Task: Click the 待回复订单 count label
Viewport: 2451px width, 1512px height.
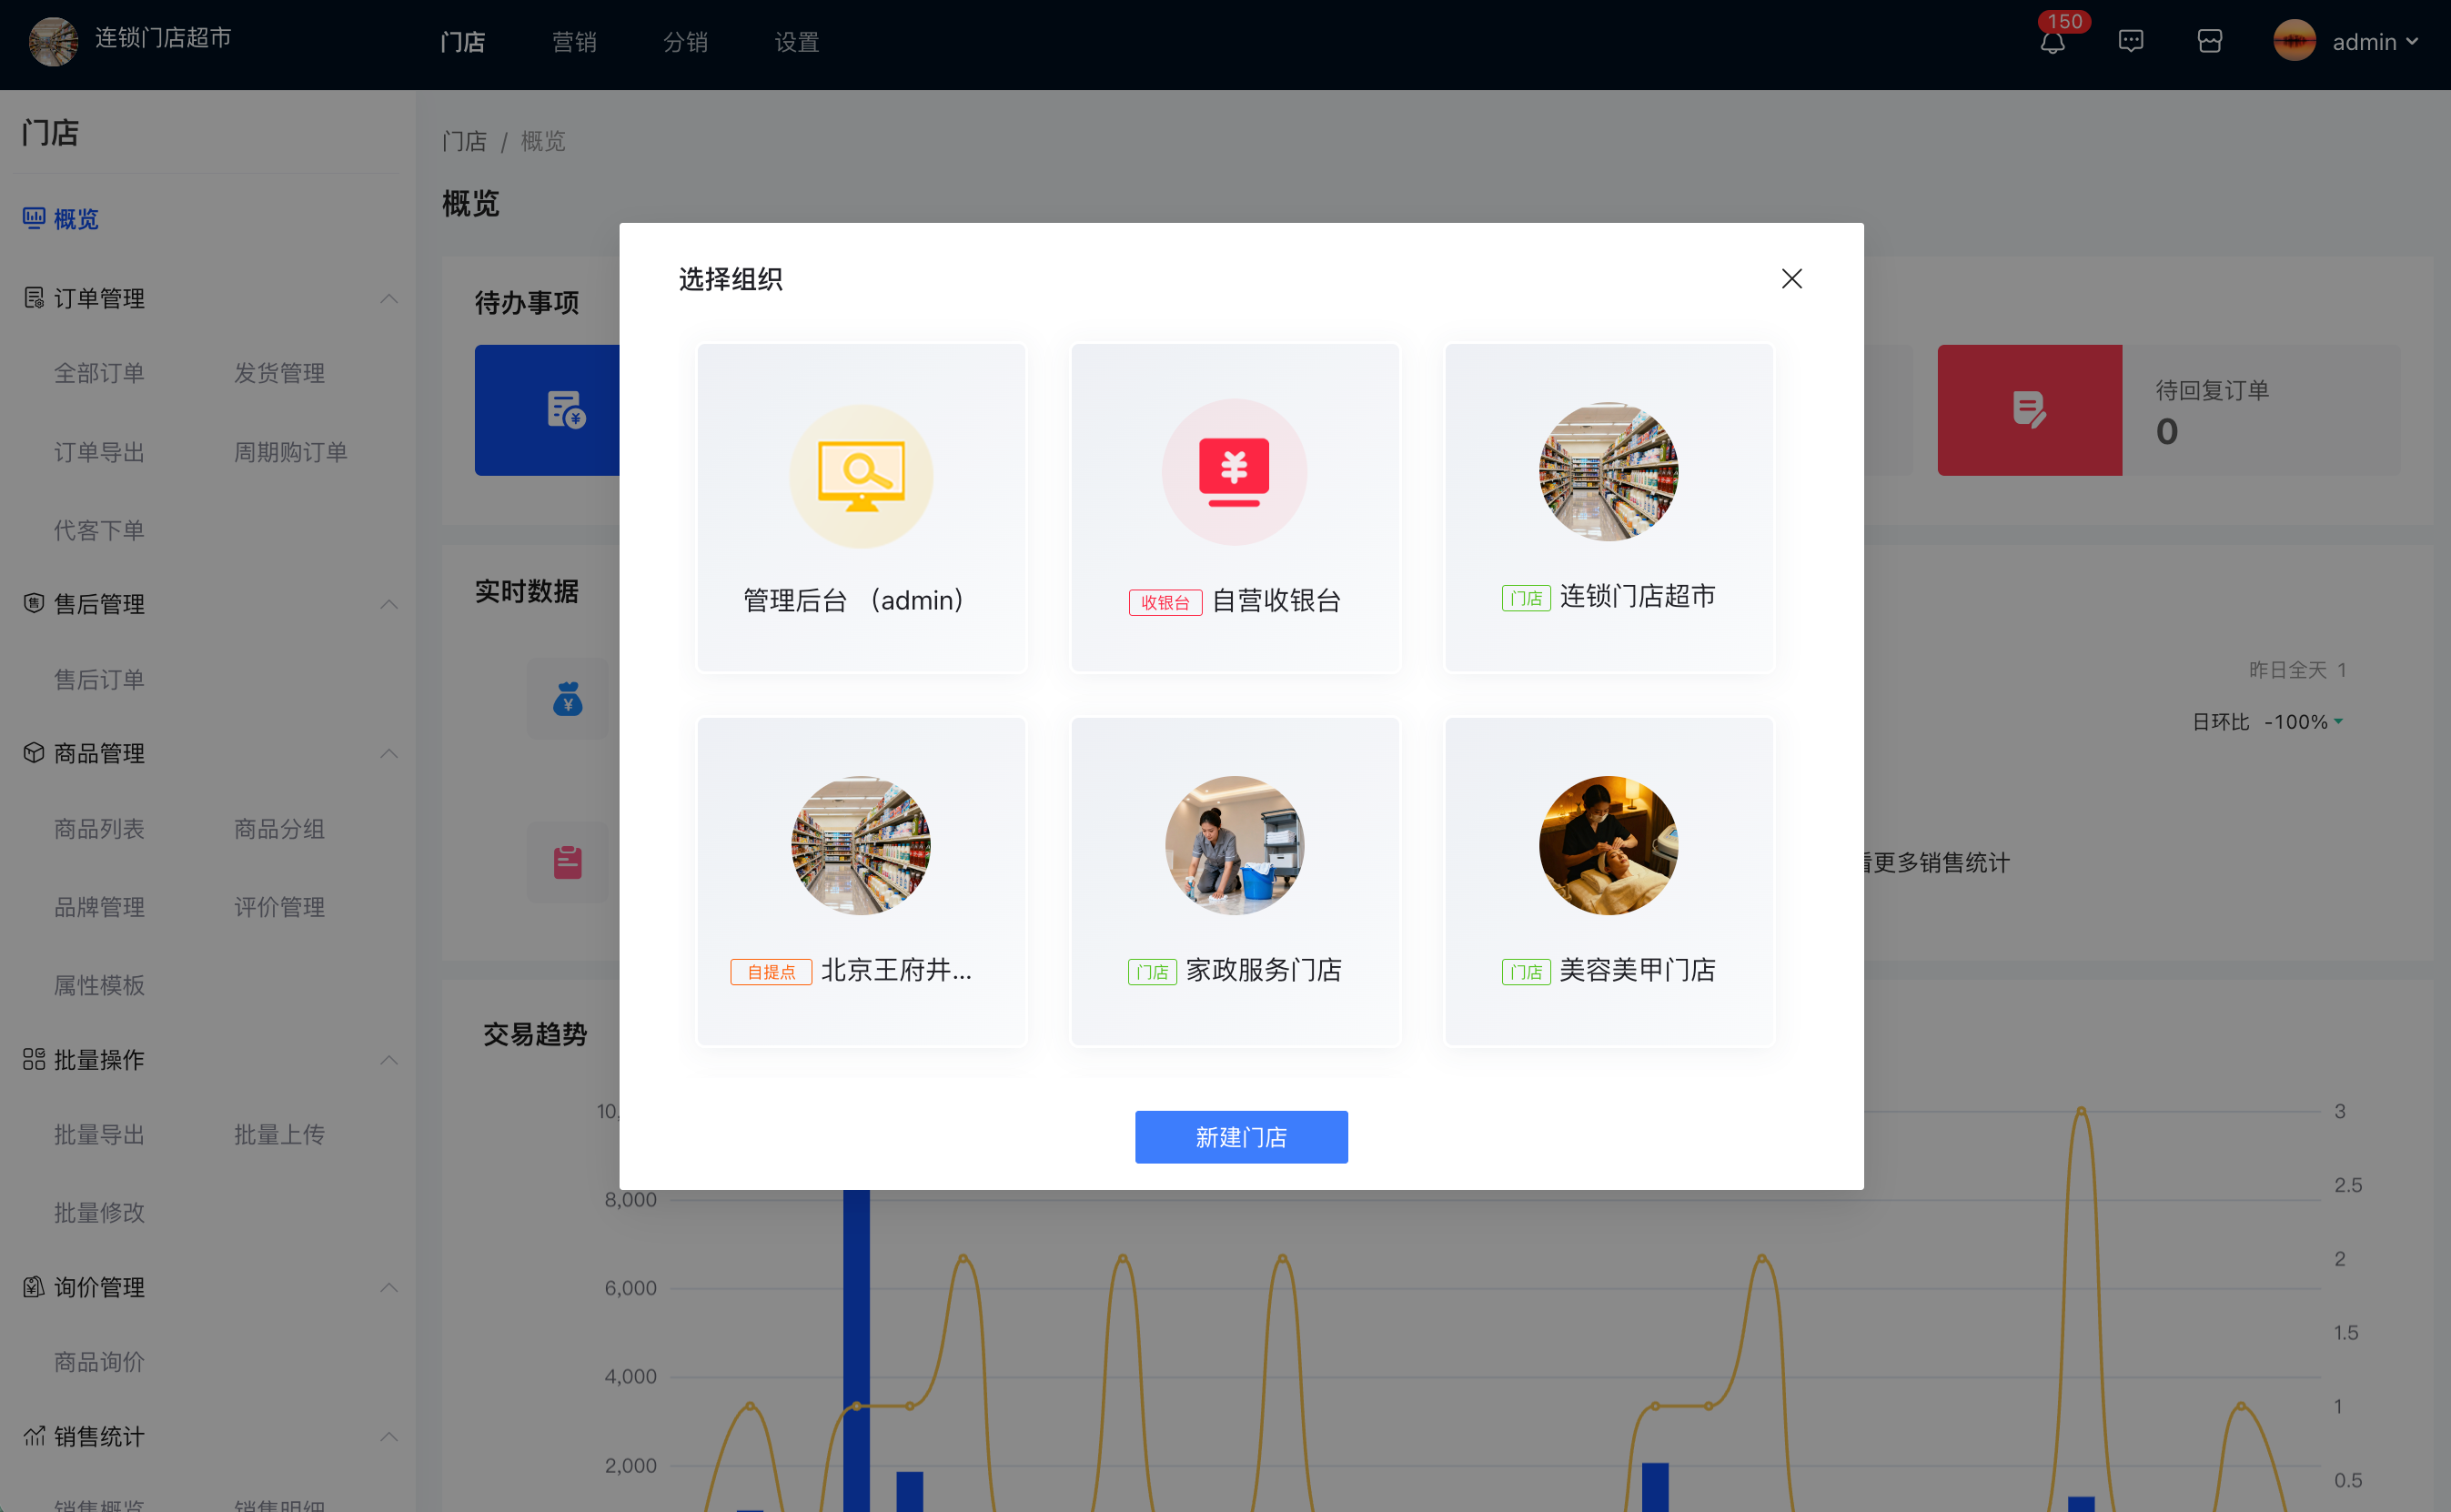Action: [2212, 390]
